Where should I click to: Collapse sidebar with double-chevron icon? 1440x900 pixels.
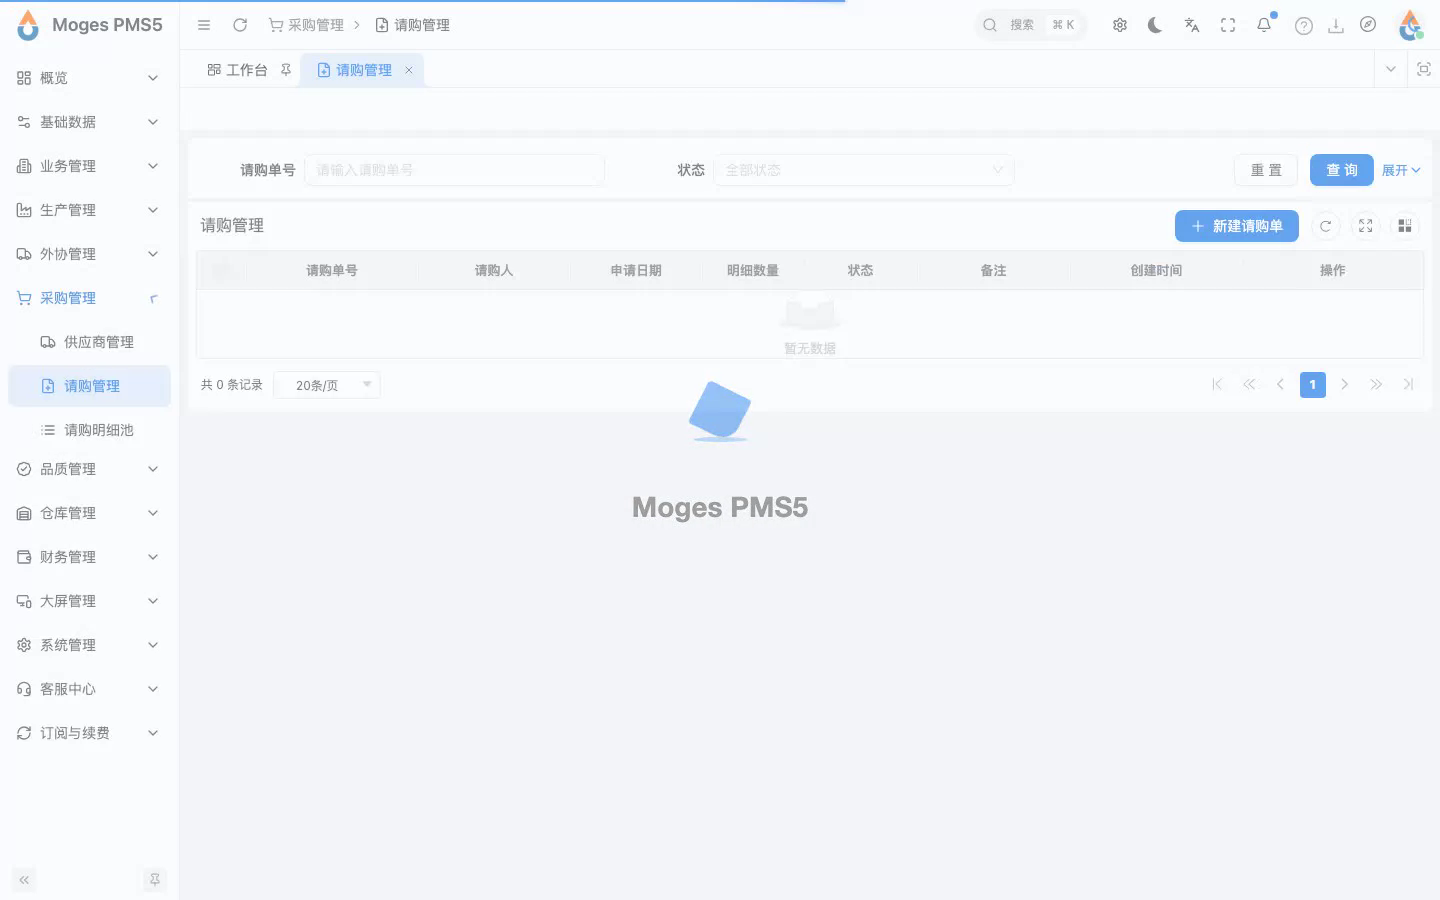coord(24,880)
